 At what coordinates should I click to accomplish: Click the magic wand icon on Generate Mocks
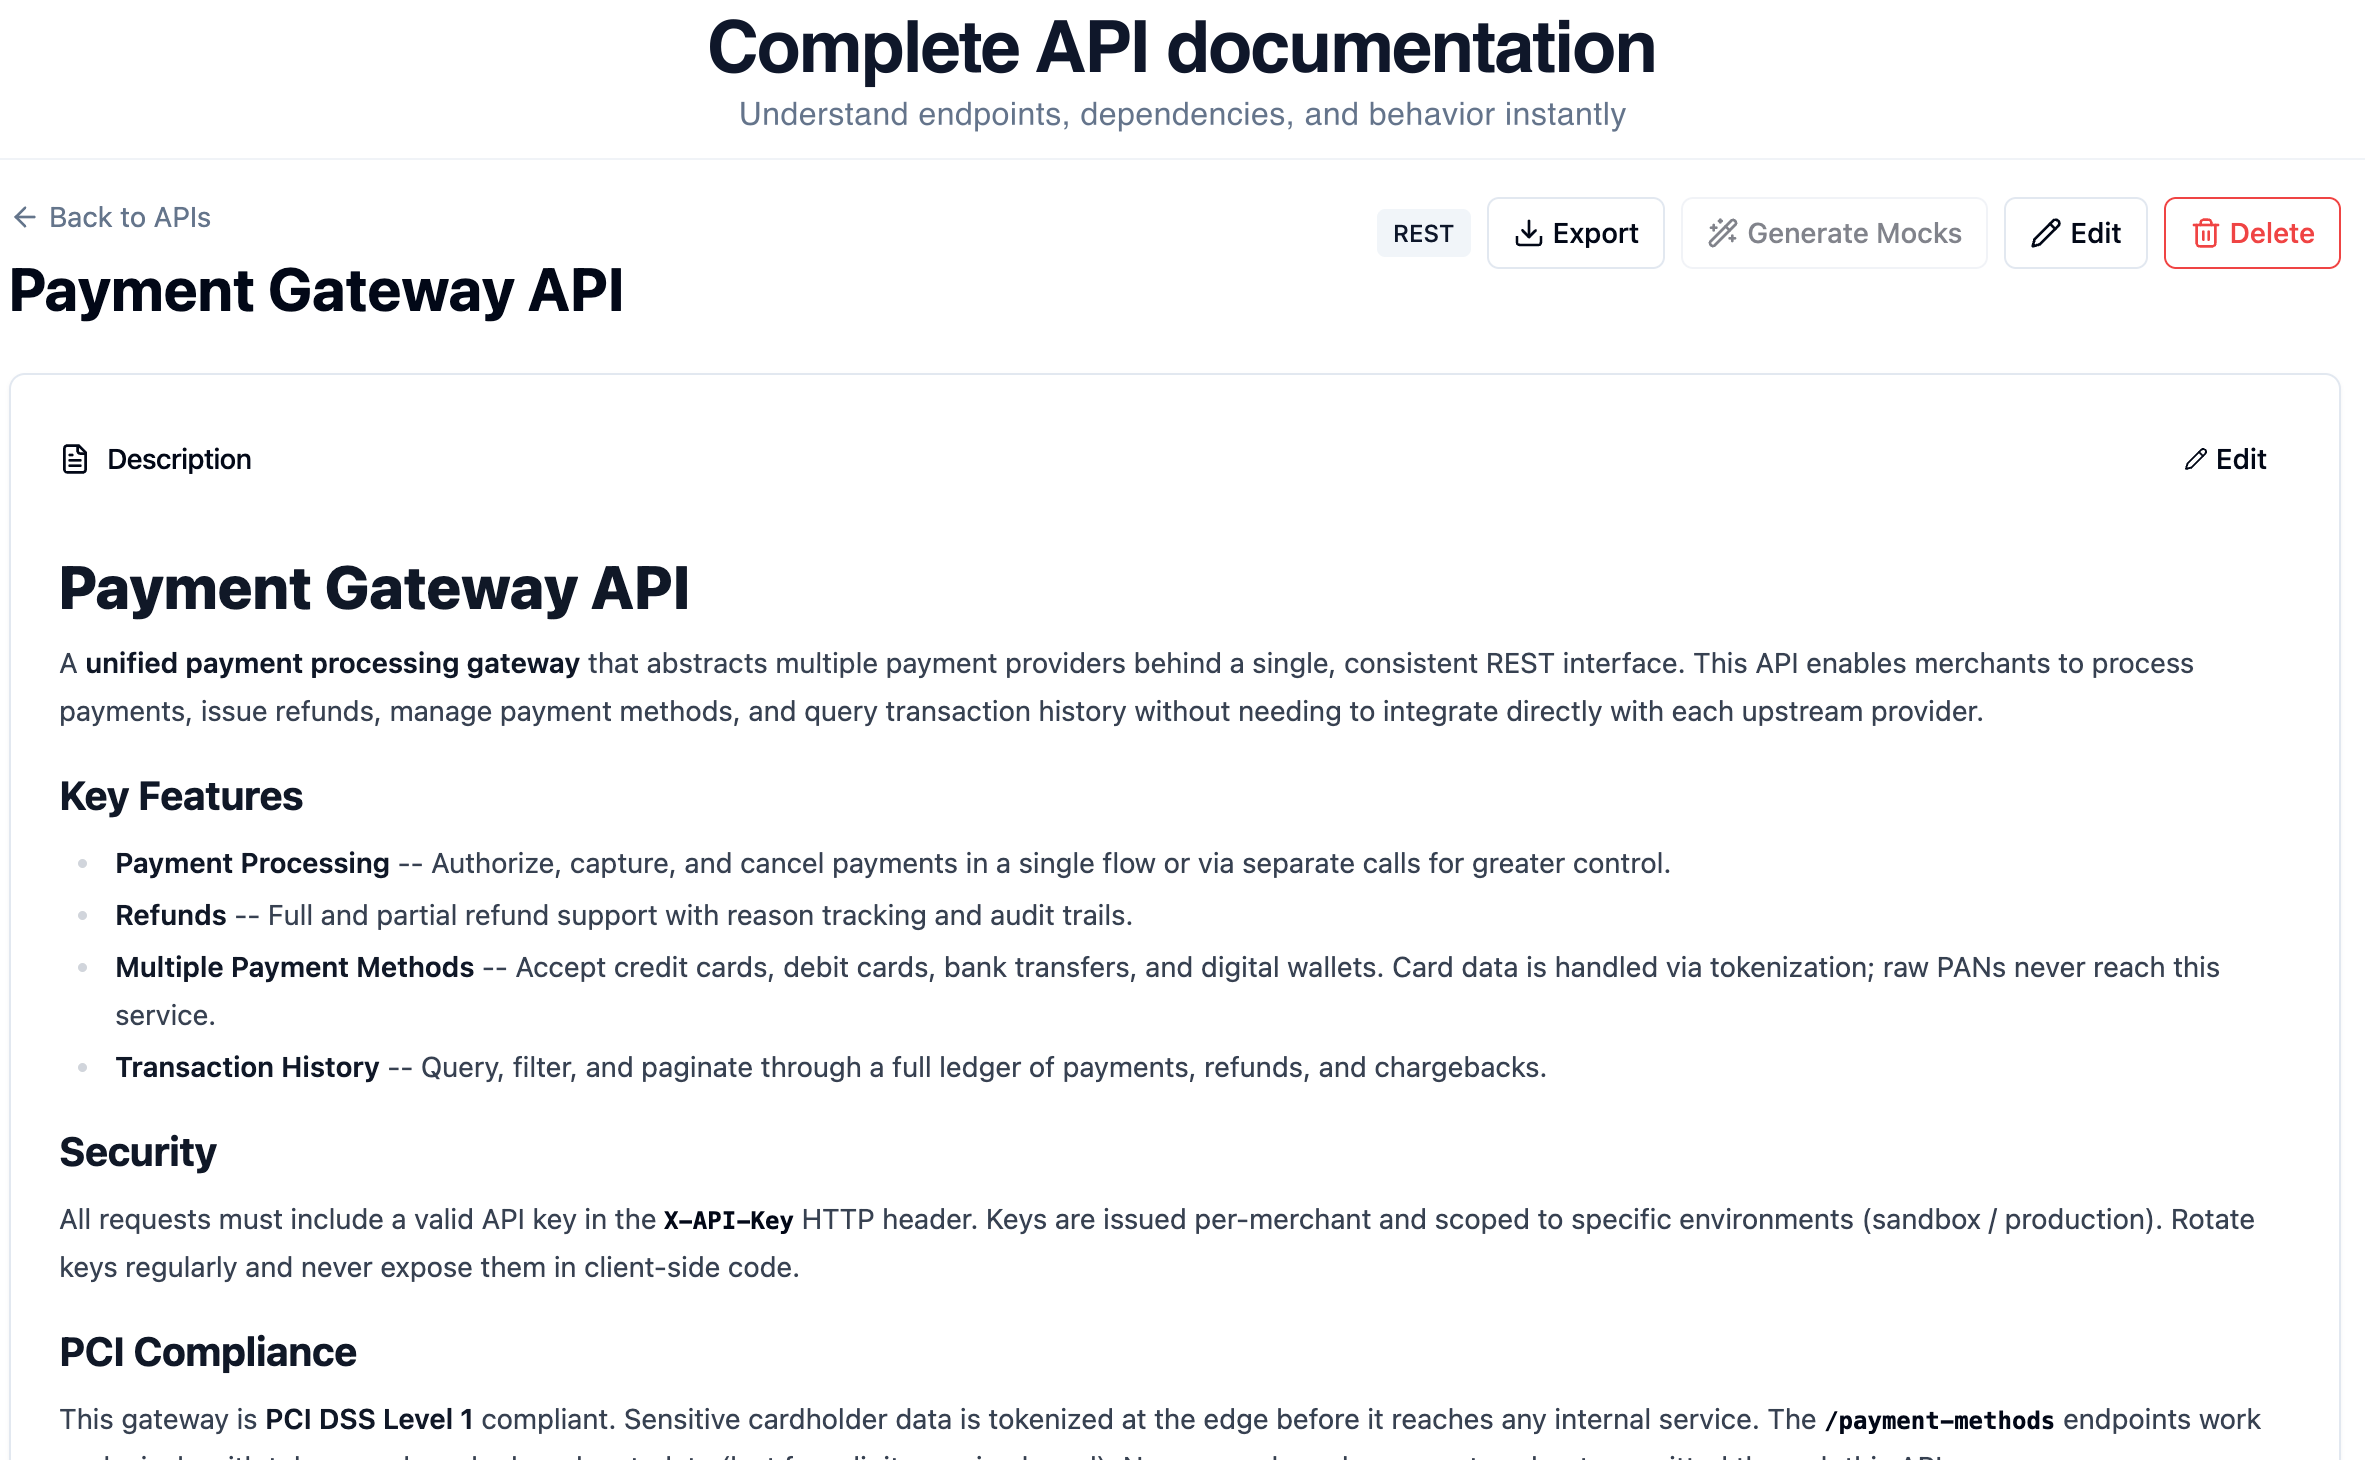click(x=1722, y=232)
